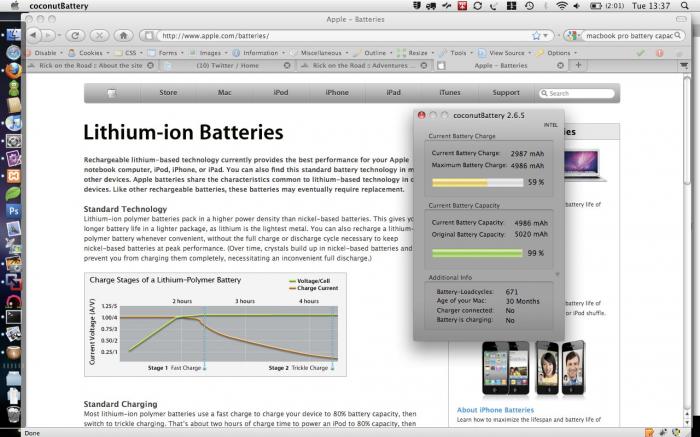
Task: Open a new tab with the plus button
Action: click(x=579, y=65)
